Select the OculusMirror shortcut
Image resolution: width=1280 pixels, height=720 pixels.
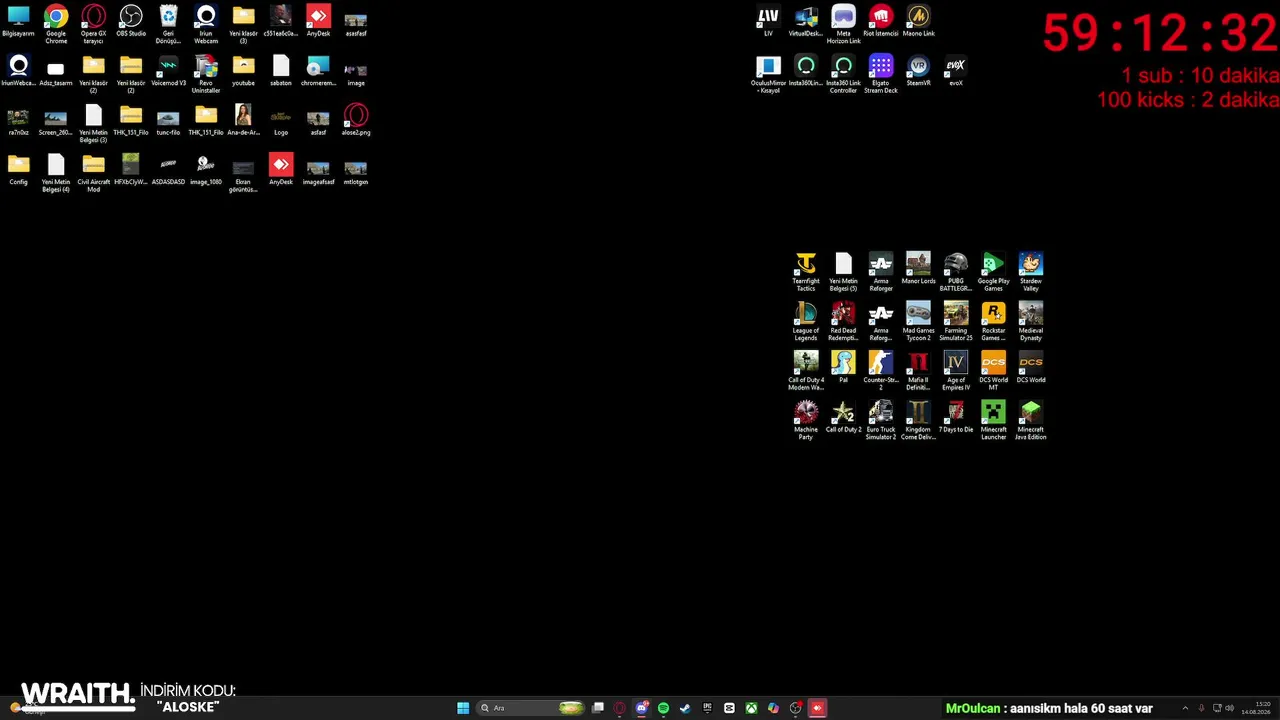(768, 74)
